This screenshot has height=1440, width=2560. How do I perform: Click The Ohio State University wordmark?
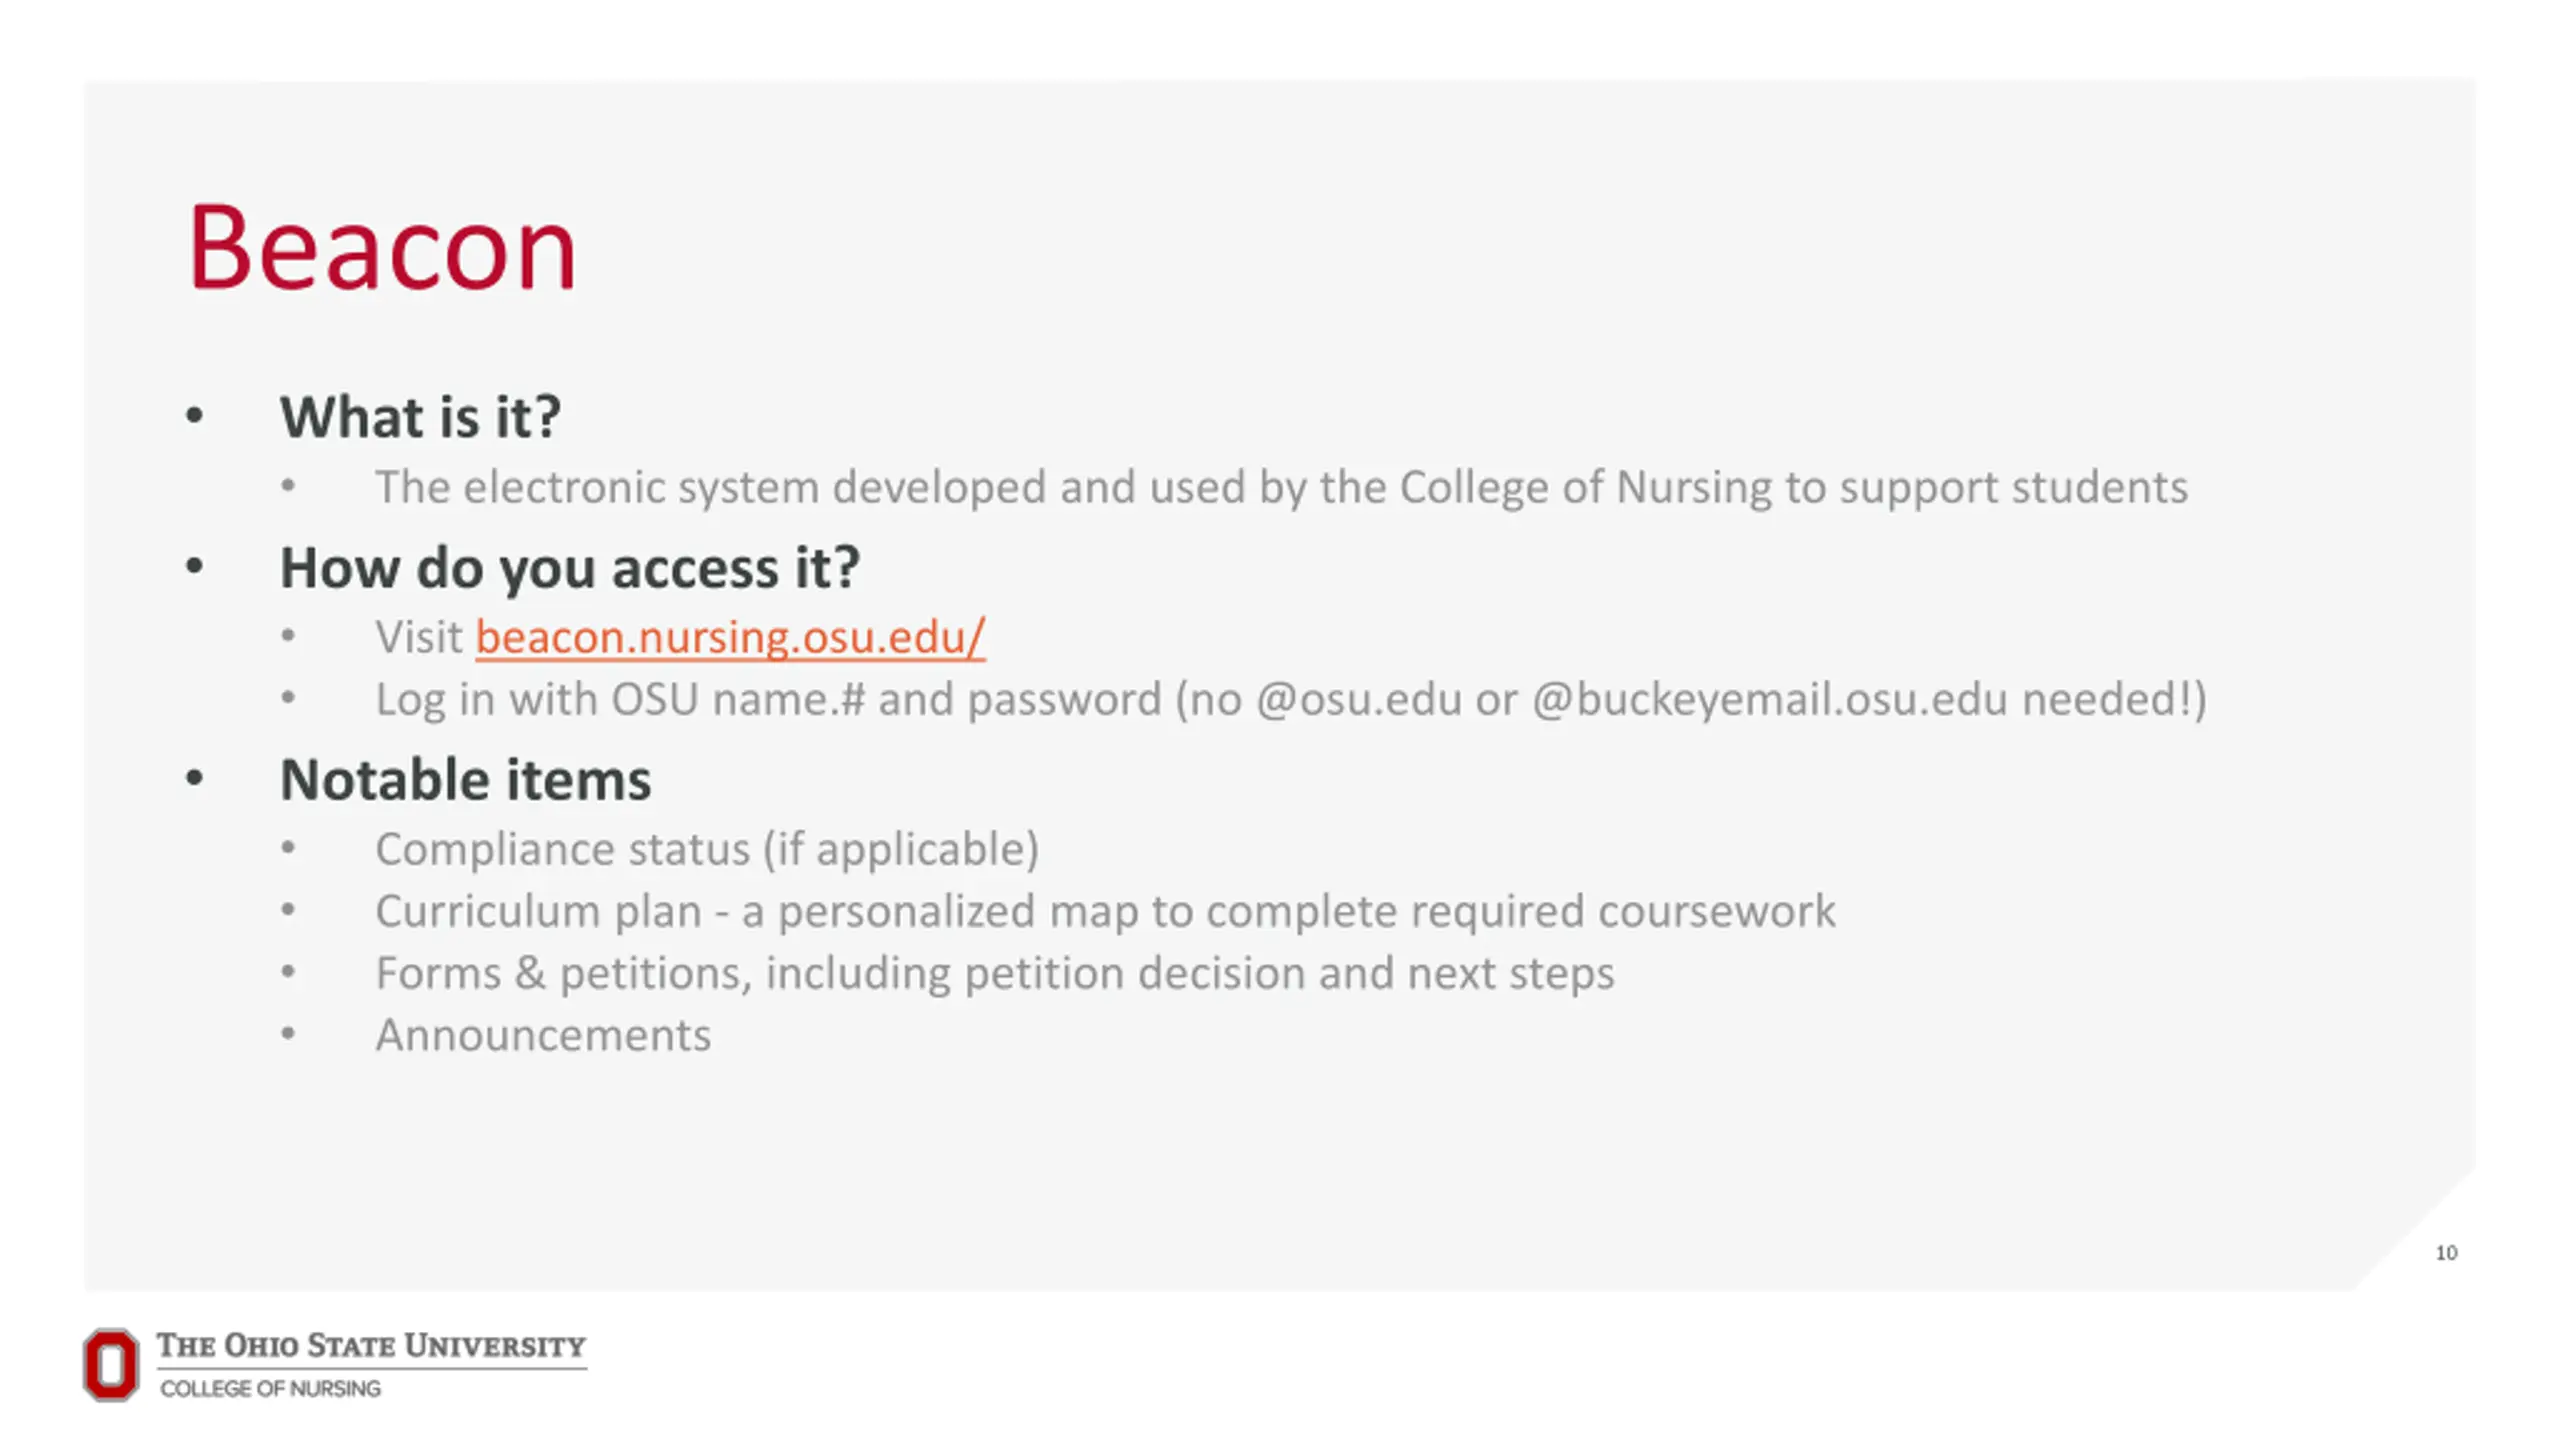tap(371, 1346)
